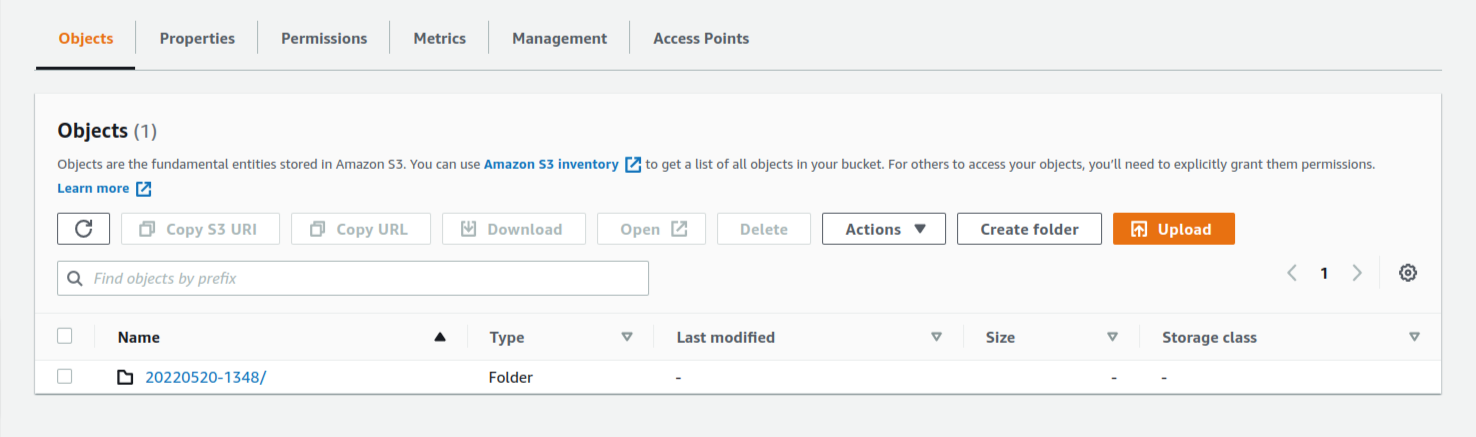Click the Create folder button

tap(1029, 229)
